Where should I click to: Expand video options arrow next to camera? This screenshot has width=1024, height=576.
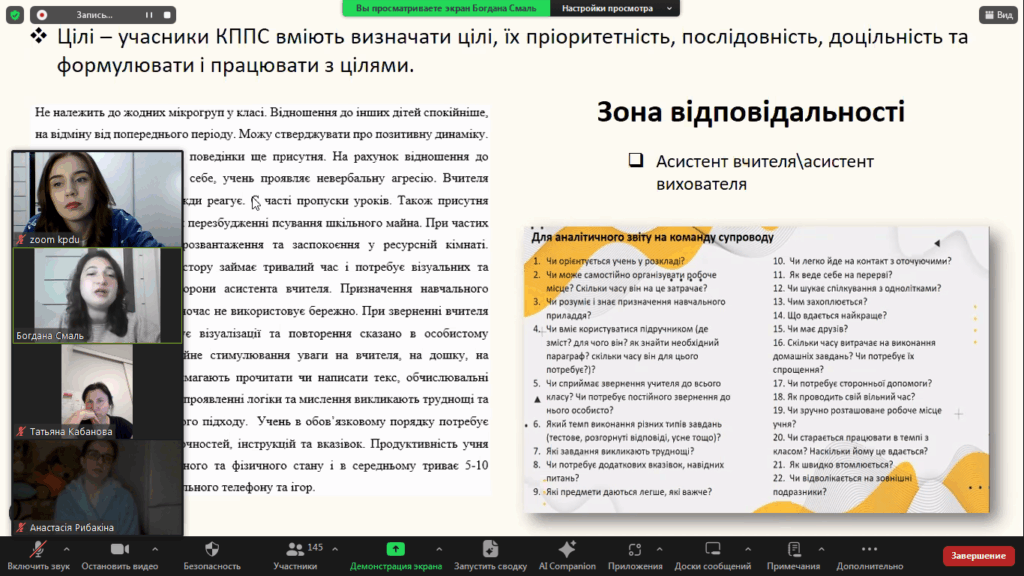[157, 548]
